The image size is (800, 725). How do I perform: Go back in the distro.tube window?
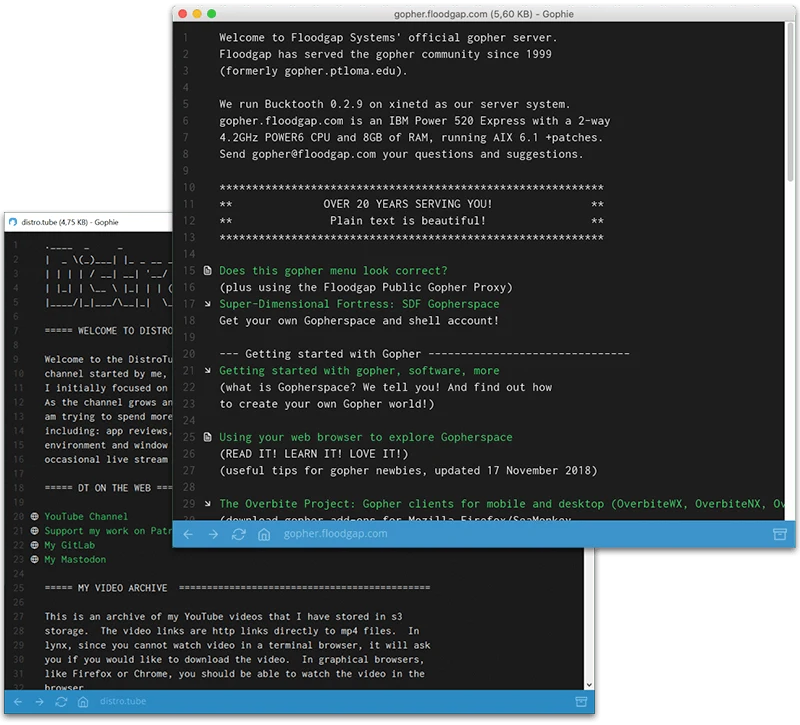(x=18, y=702)
